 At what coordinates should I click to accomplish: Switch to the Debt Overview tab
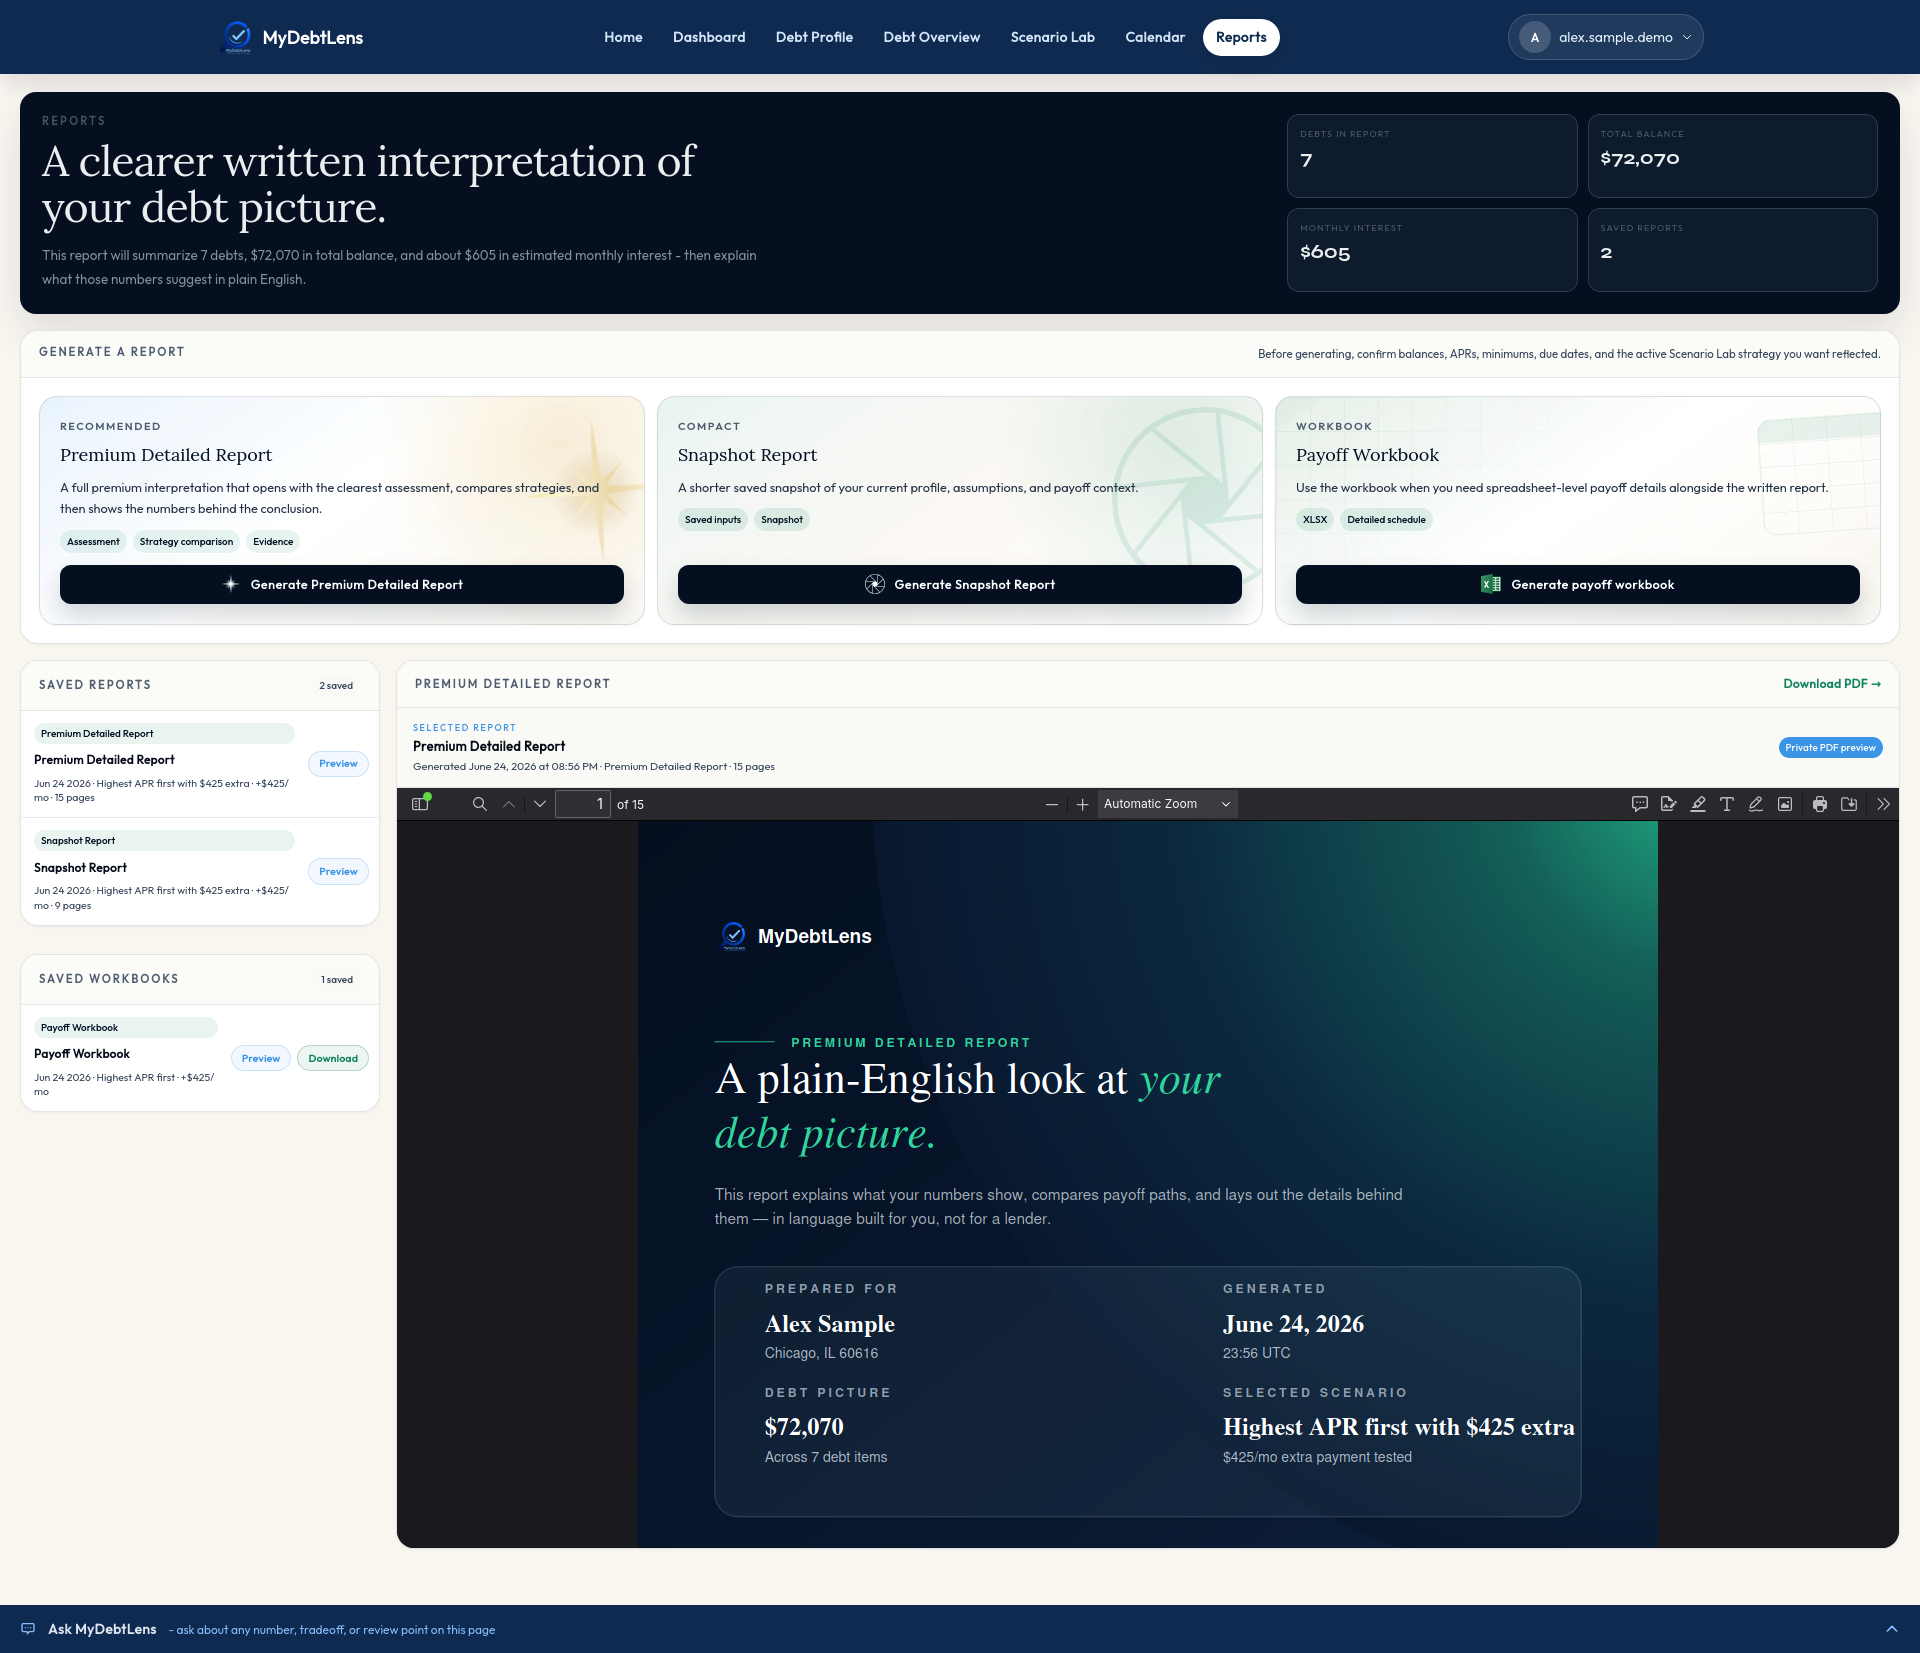click(x=931, y=37)
